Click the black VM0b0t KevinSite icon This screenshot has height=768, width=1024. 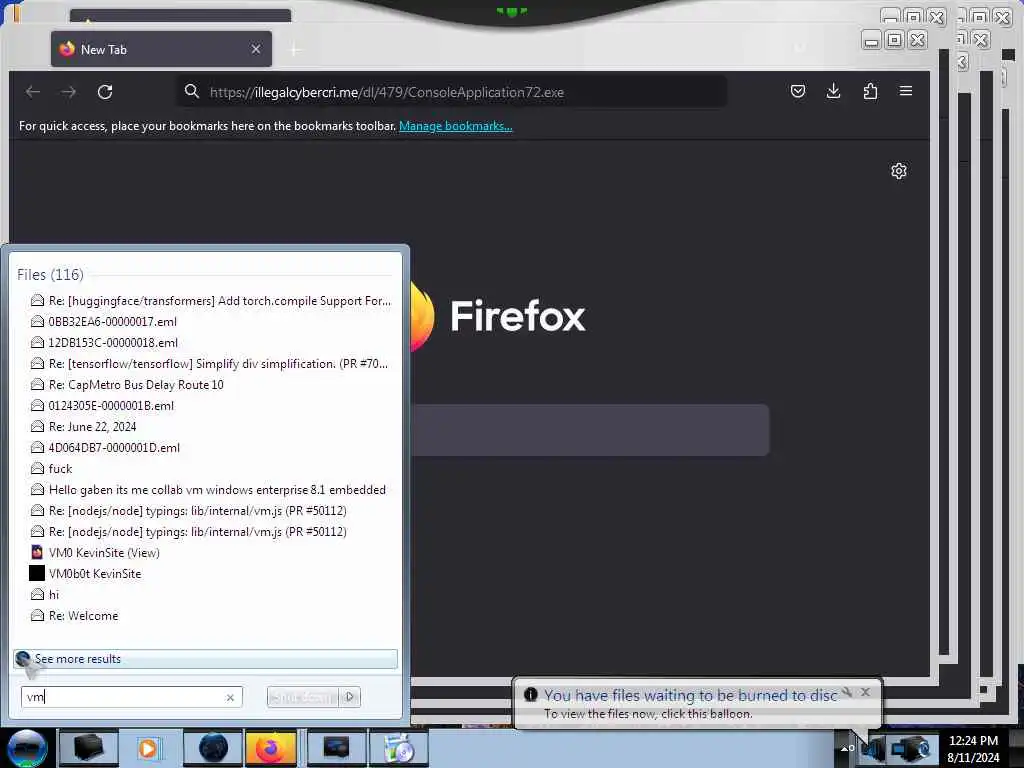(x=37, y=573)
